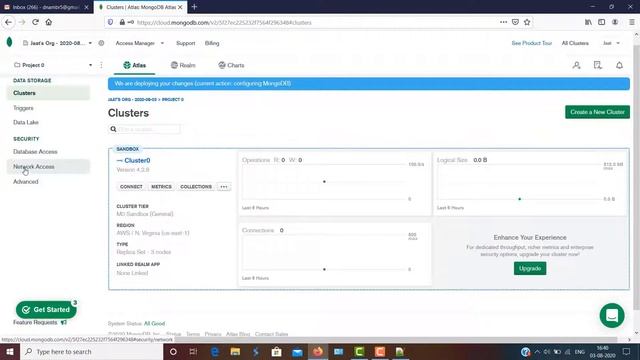This screenshot has height=360, width=640.
Task: Select Triggers in sidebar
Action: [x=23, y=108]
